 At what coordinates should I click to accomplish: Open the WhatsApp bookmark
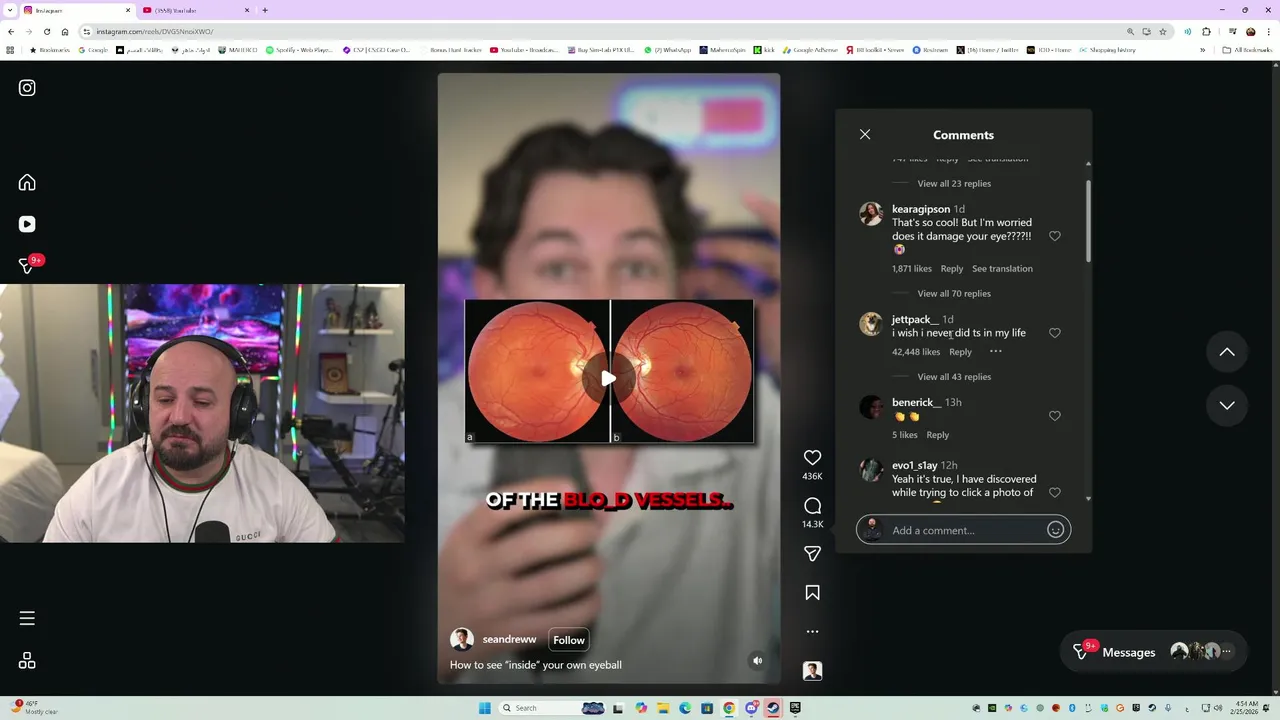(x=667, y=50)
